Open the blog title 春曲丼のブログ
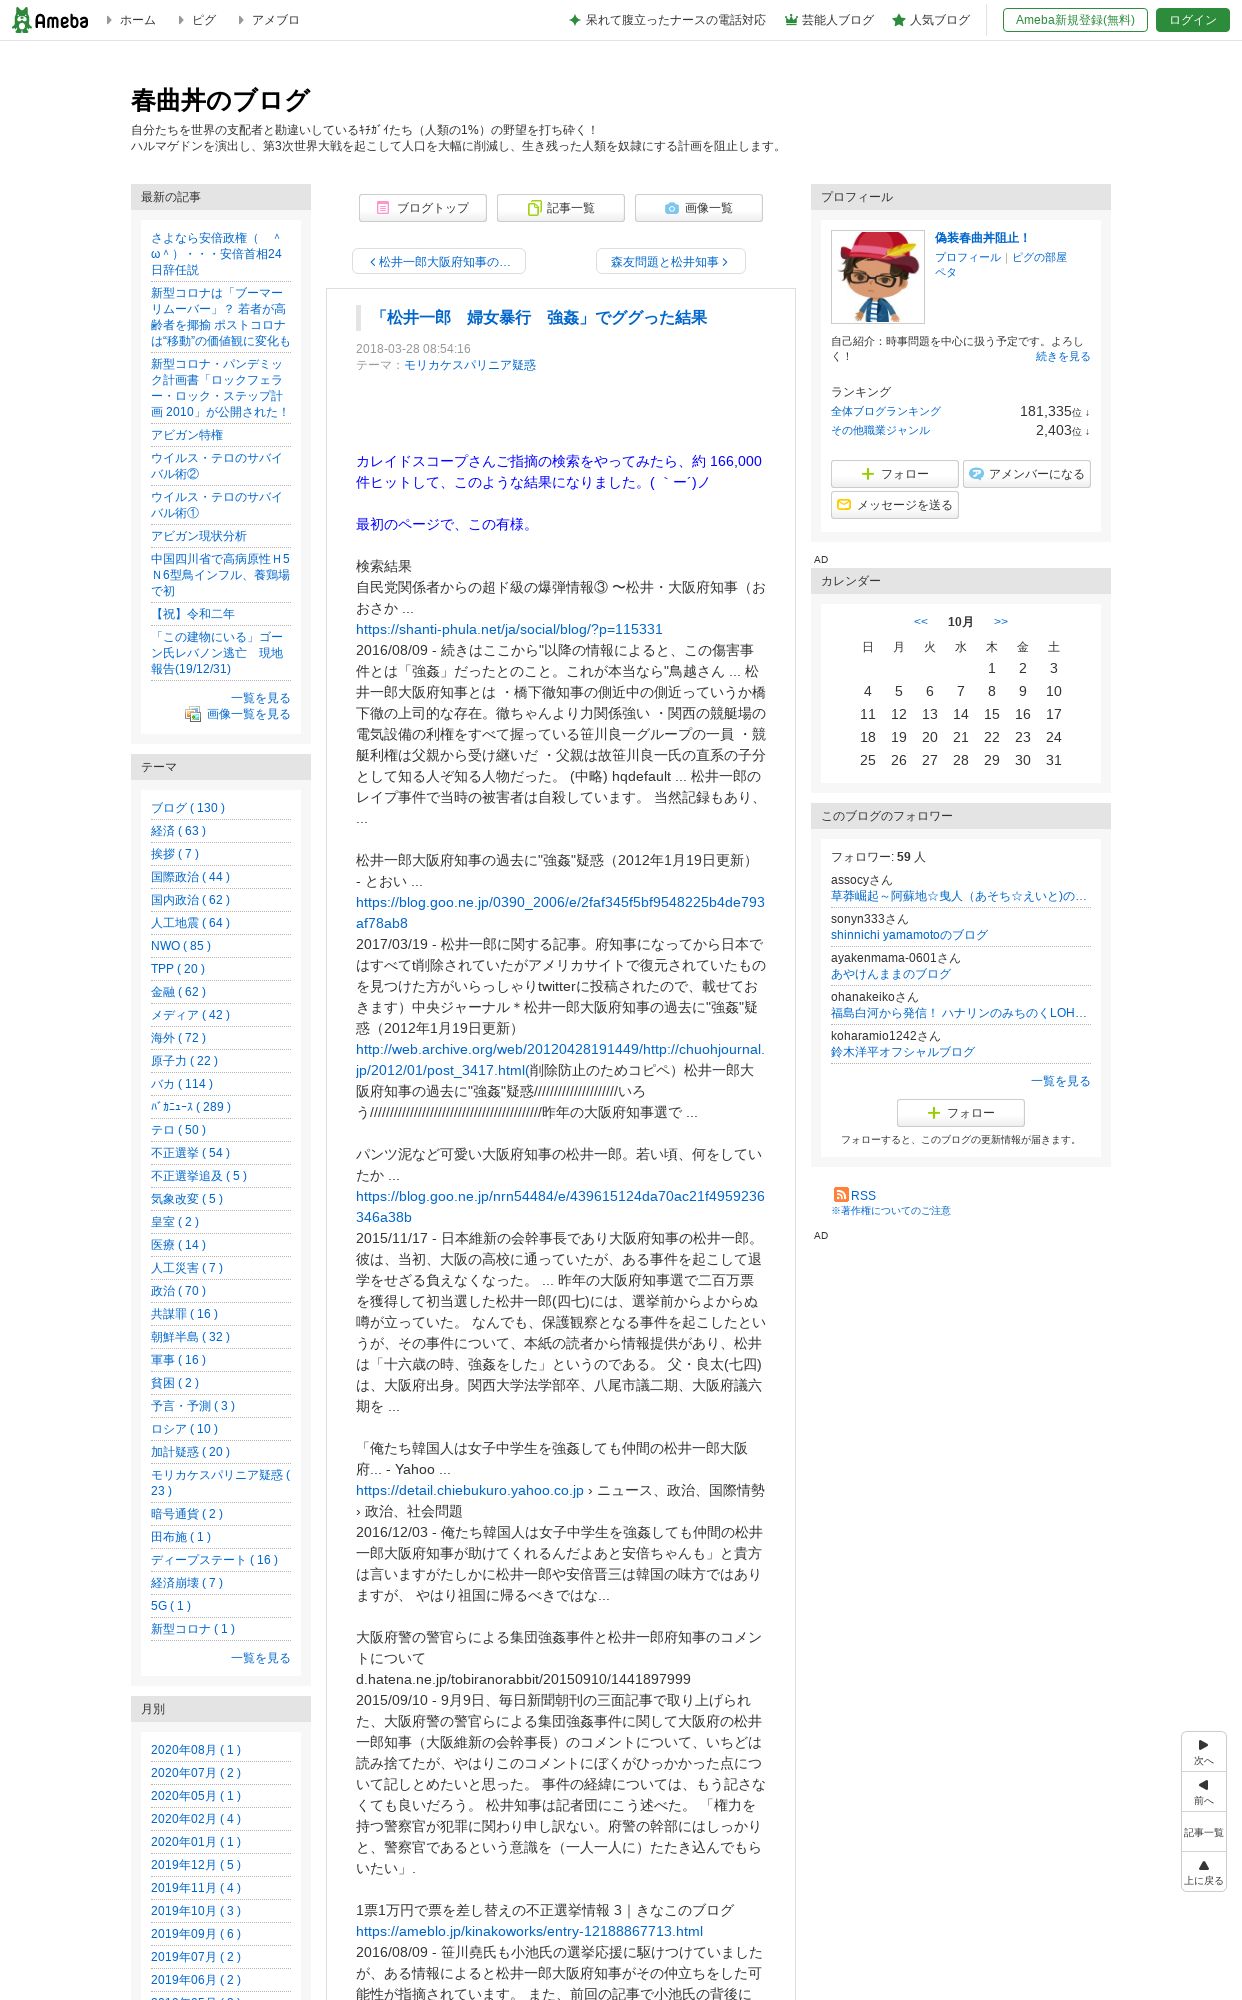Image resolution: width=1242 pixels, height=2000 pixels. click(220, 101)
